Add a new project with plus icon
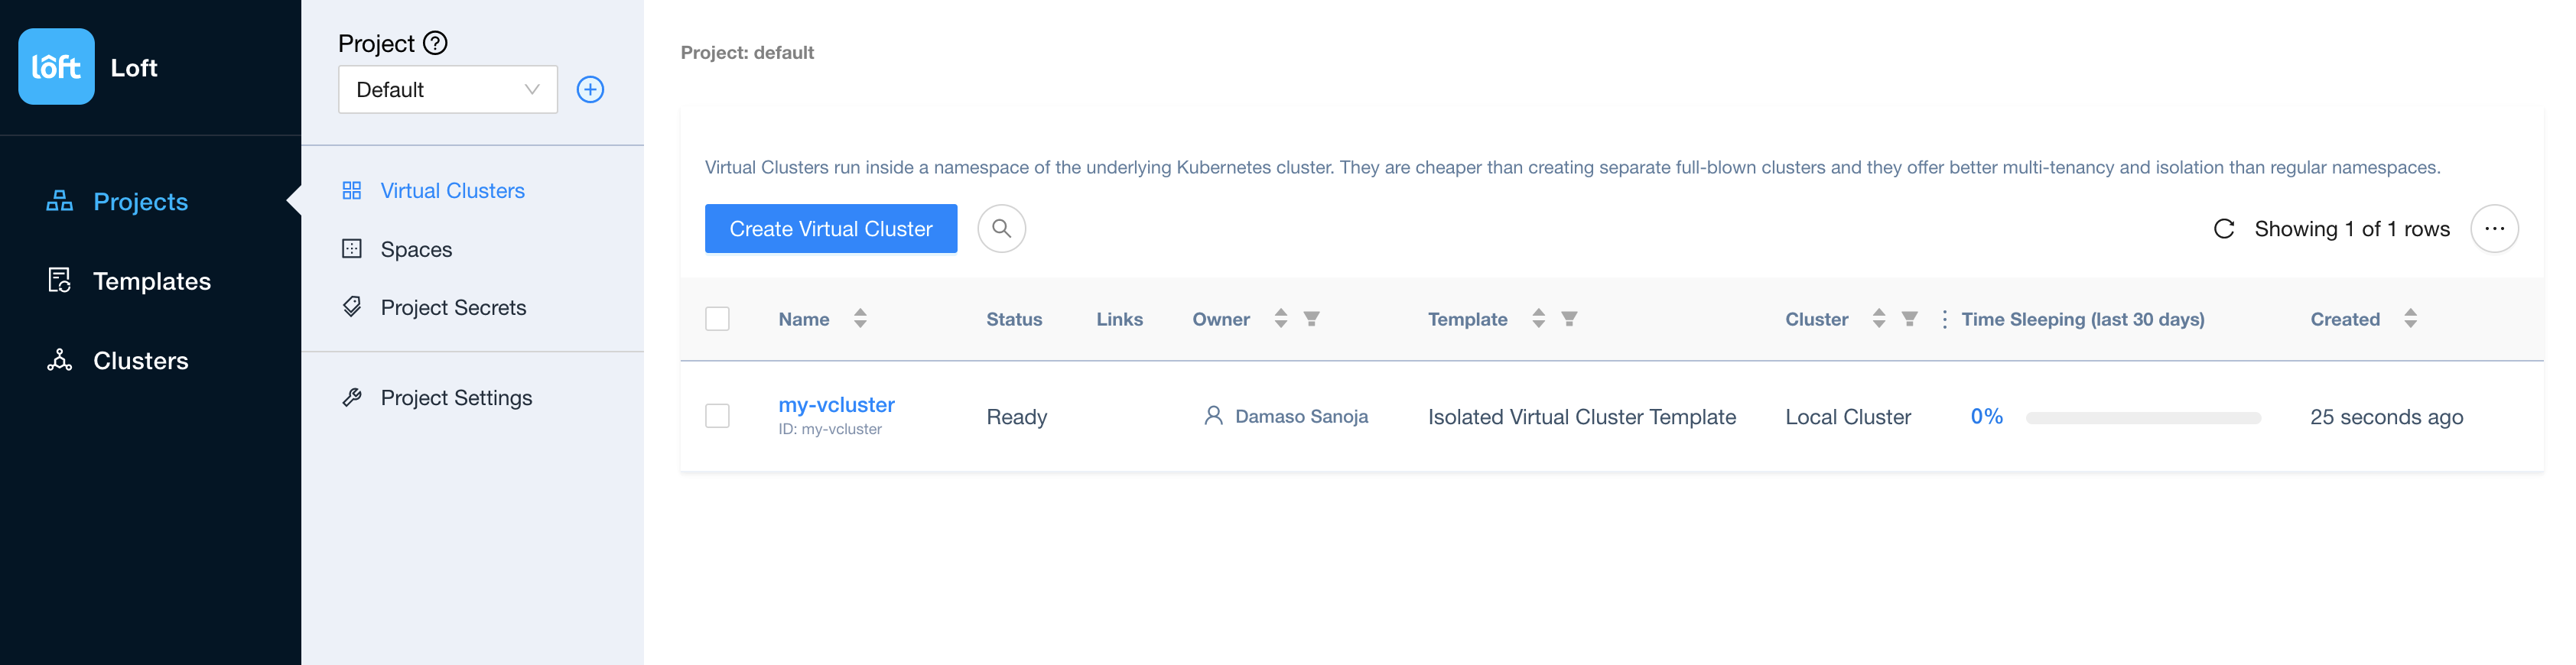Viewport: 2576px width, 665px height. [x=590, y=90]
